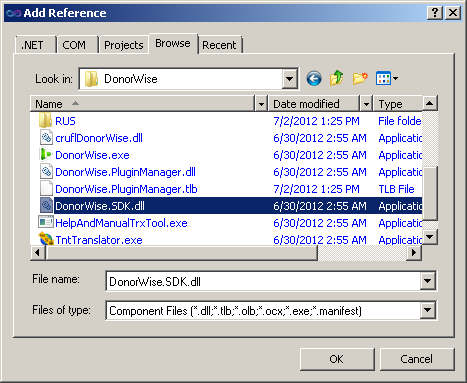Sort by the Date modified column header
The height and width of the screenshot is (383, 467).
pyautogui.click(x=313, y=104)
